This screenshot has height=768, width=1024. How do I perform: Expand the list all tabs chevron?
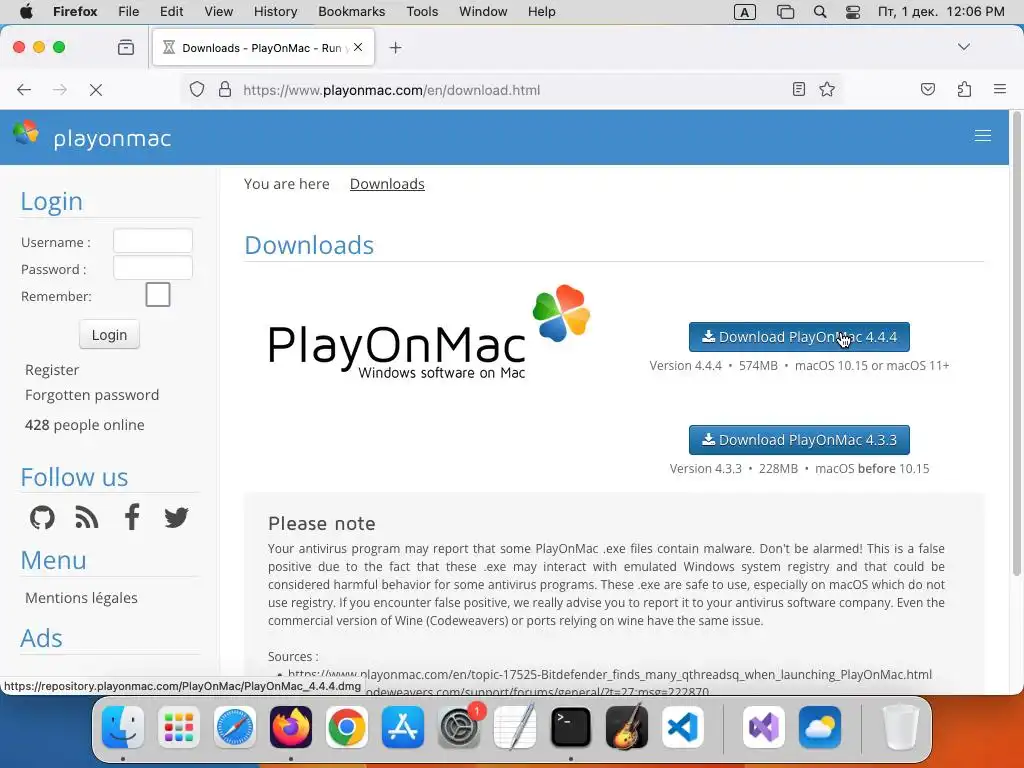coord(963,47)
